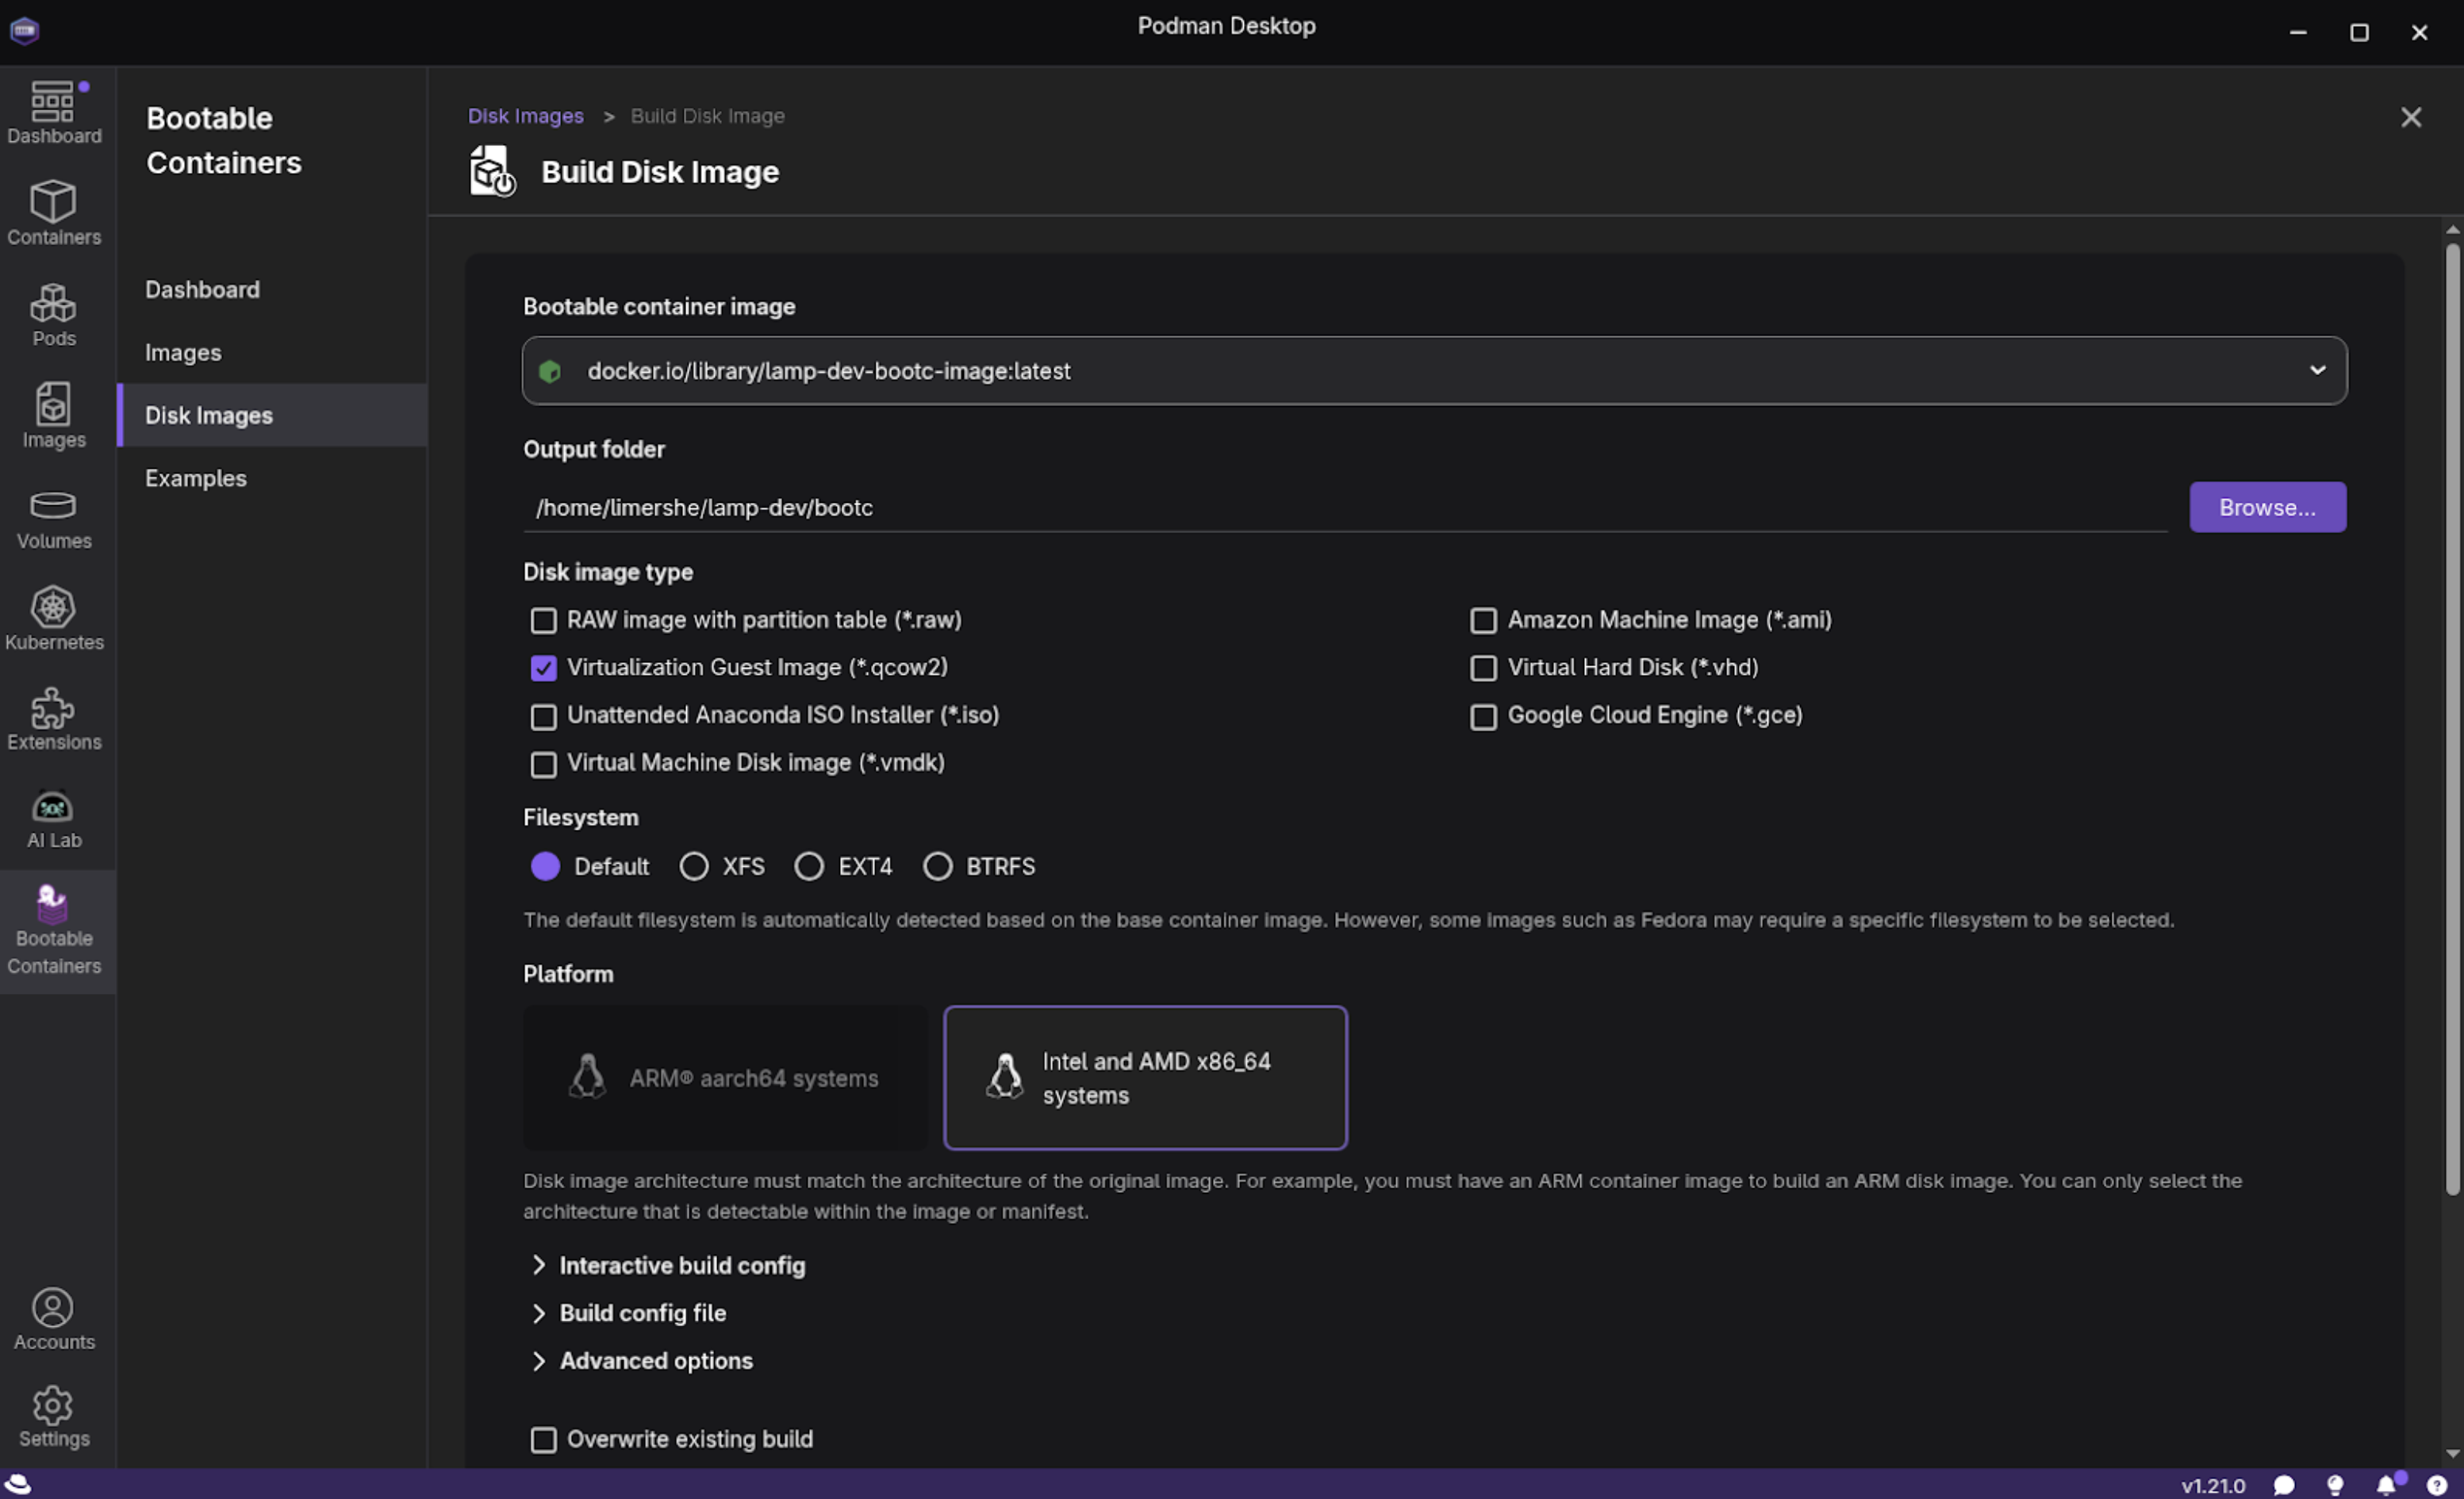2464x1499 pixels.
Task: Expand Advanced options section
Action: (x=655, y=1360)
